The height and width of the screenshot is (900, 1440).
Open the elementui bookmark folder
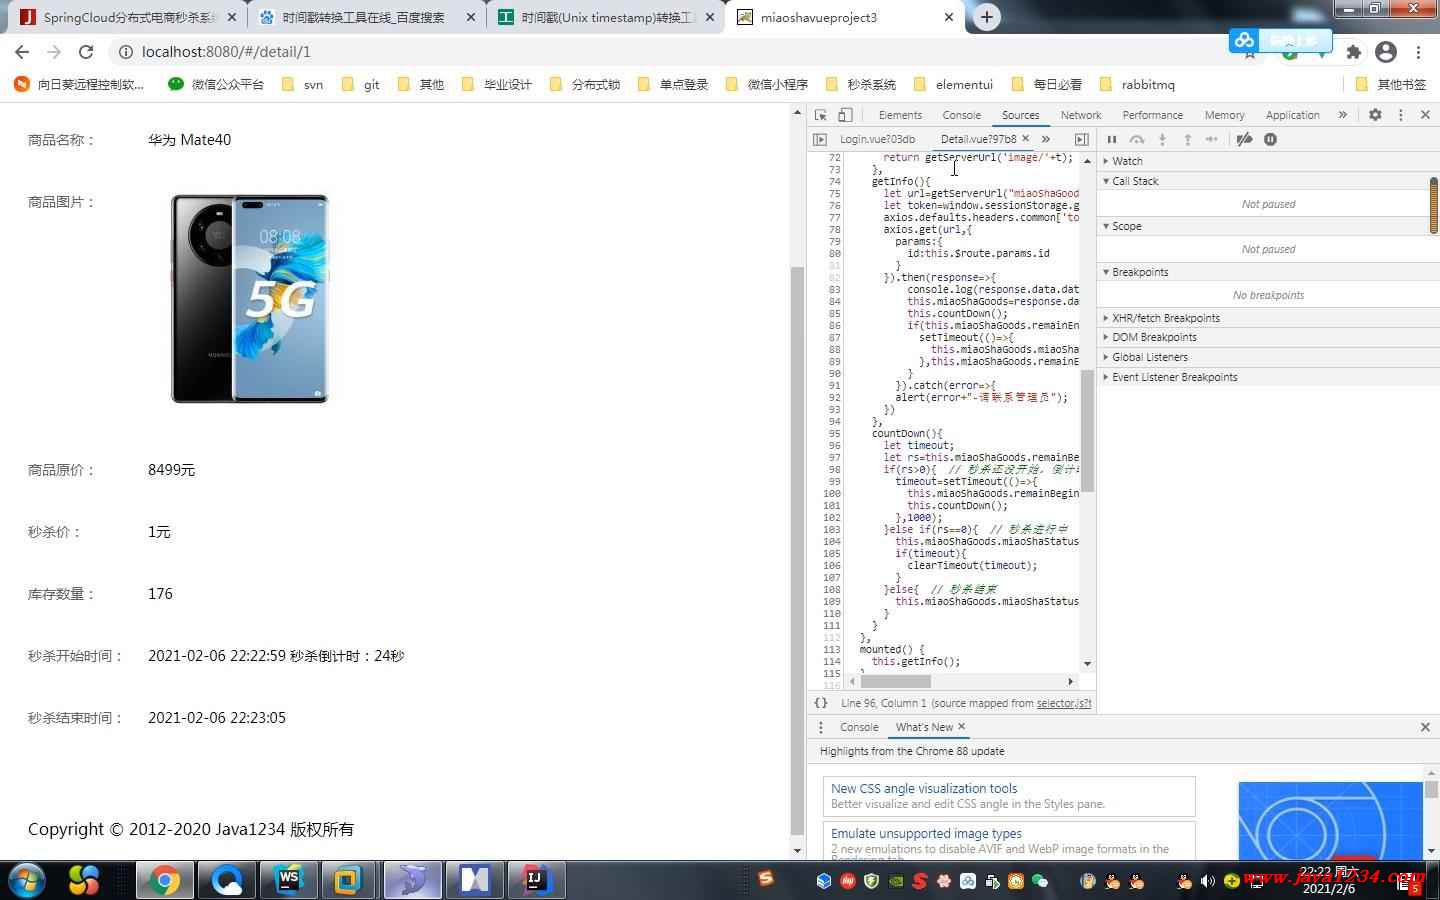pyautogui.click(x=954, y=84)
